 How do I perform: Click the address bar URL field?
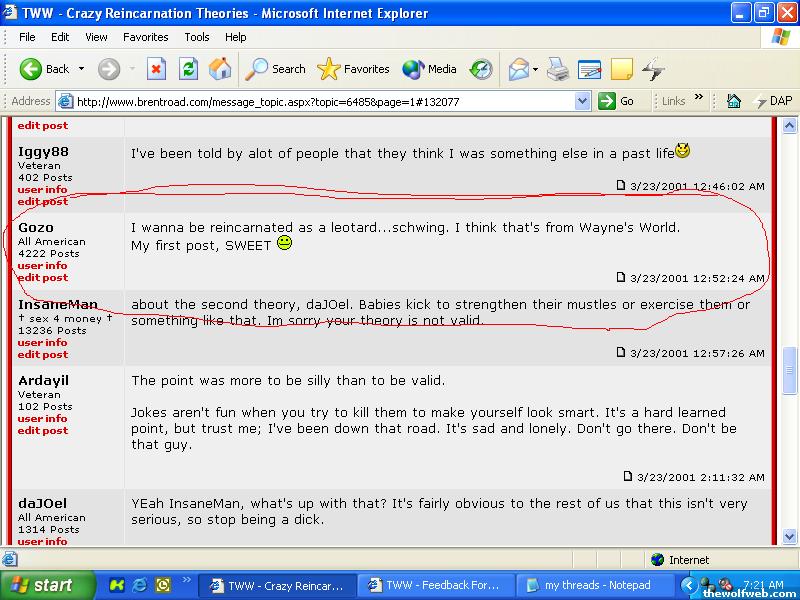(x=320, y=101)
